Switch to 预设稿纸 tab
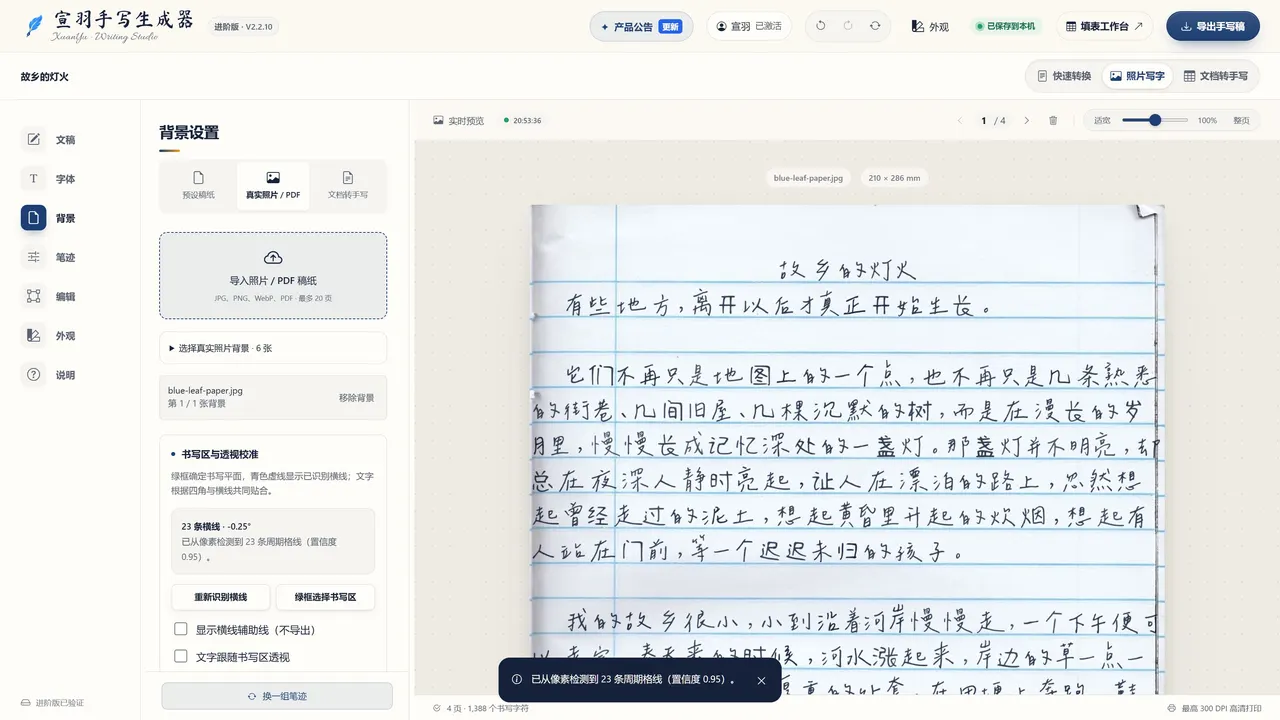 pyautogui.click(x=198, y=186)
